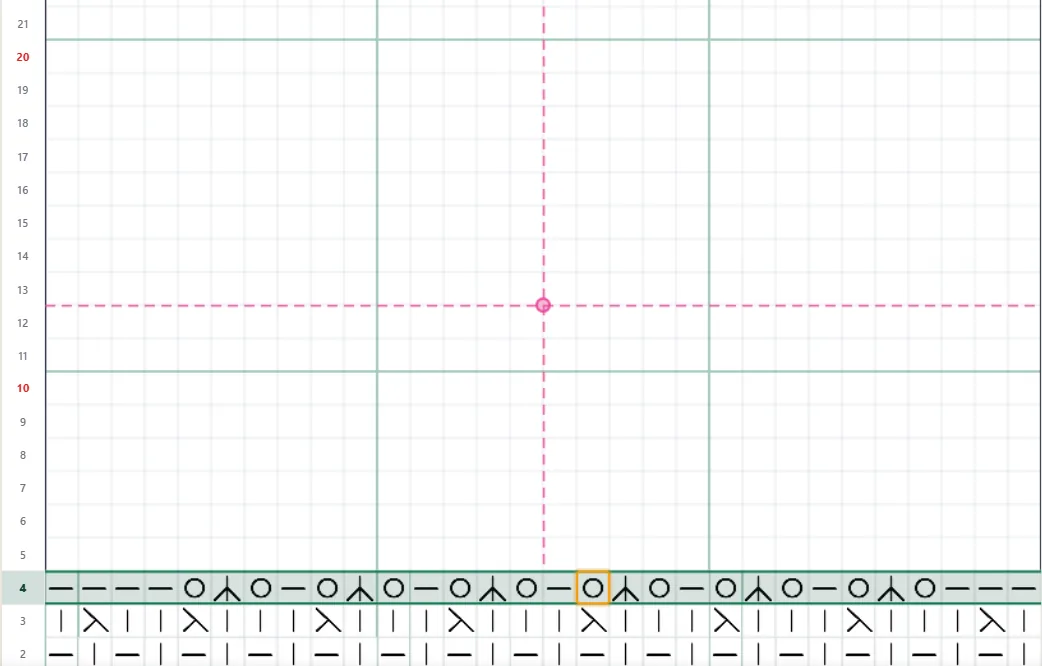Image resolution: width=1042 pixels, height=666 pixels.
Task: Select the rightmost knit bar in row 3
Action: (1024, 621)
